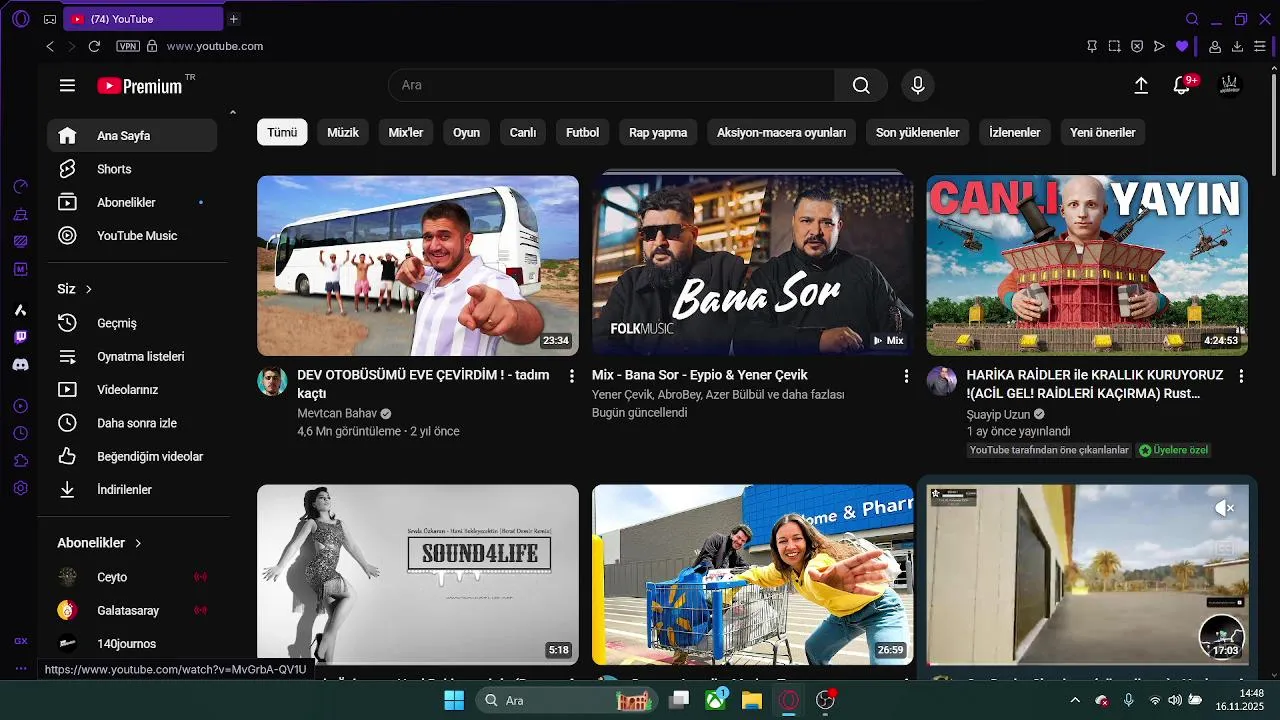Click the sidebar scroll-up caret

coord(233,113)
